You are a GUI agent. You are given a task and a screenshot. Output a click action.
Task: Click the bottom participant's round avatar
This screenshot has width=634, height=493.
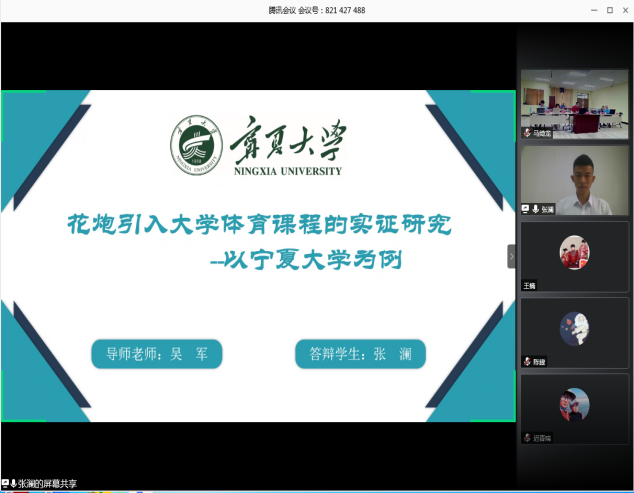(x=574, y=403)
